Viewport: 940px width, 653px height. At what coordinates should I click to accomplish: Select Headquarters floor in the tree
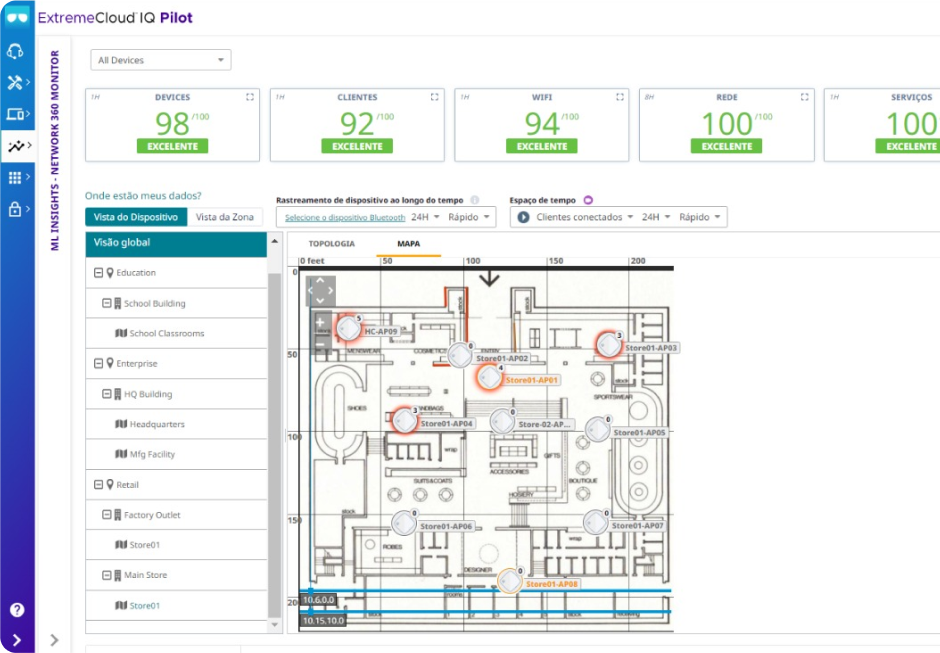tap(176, 424)
